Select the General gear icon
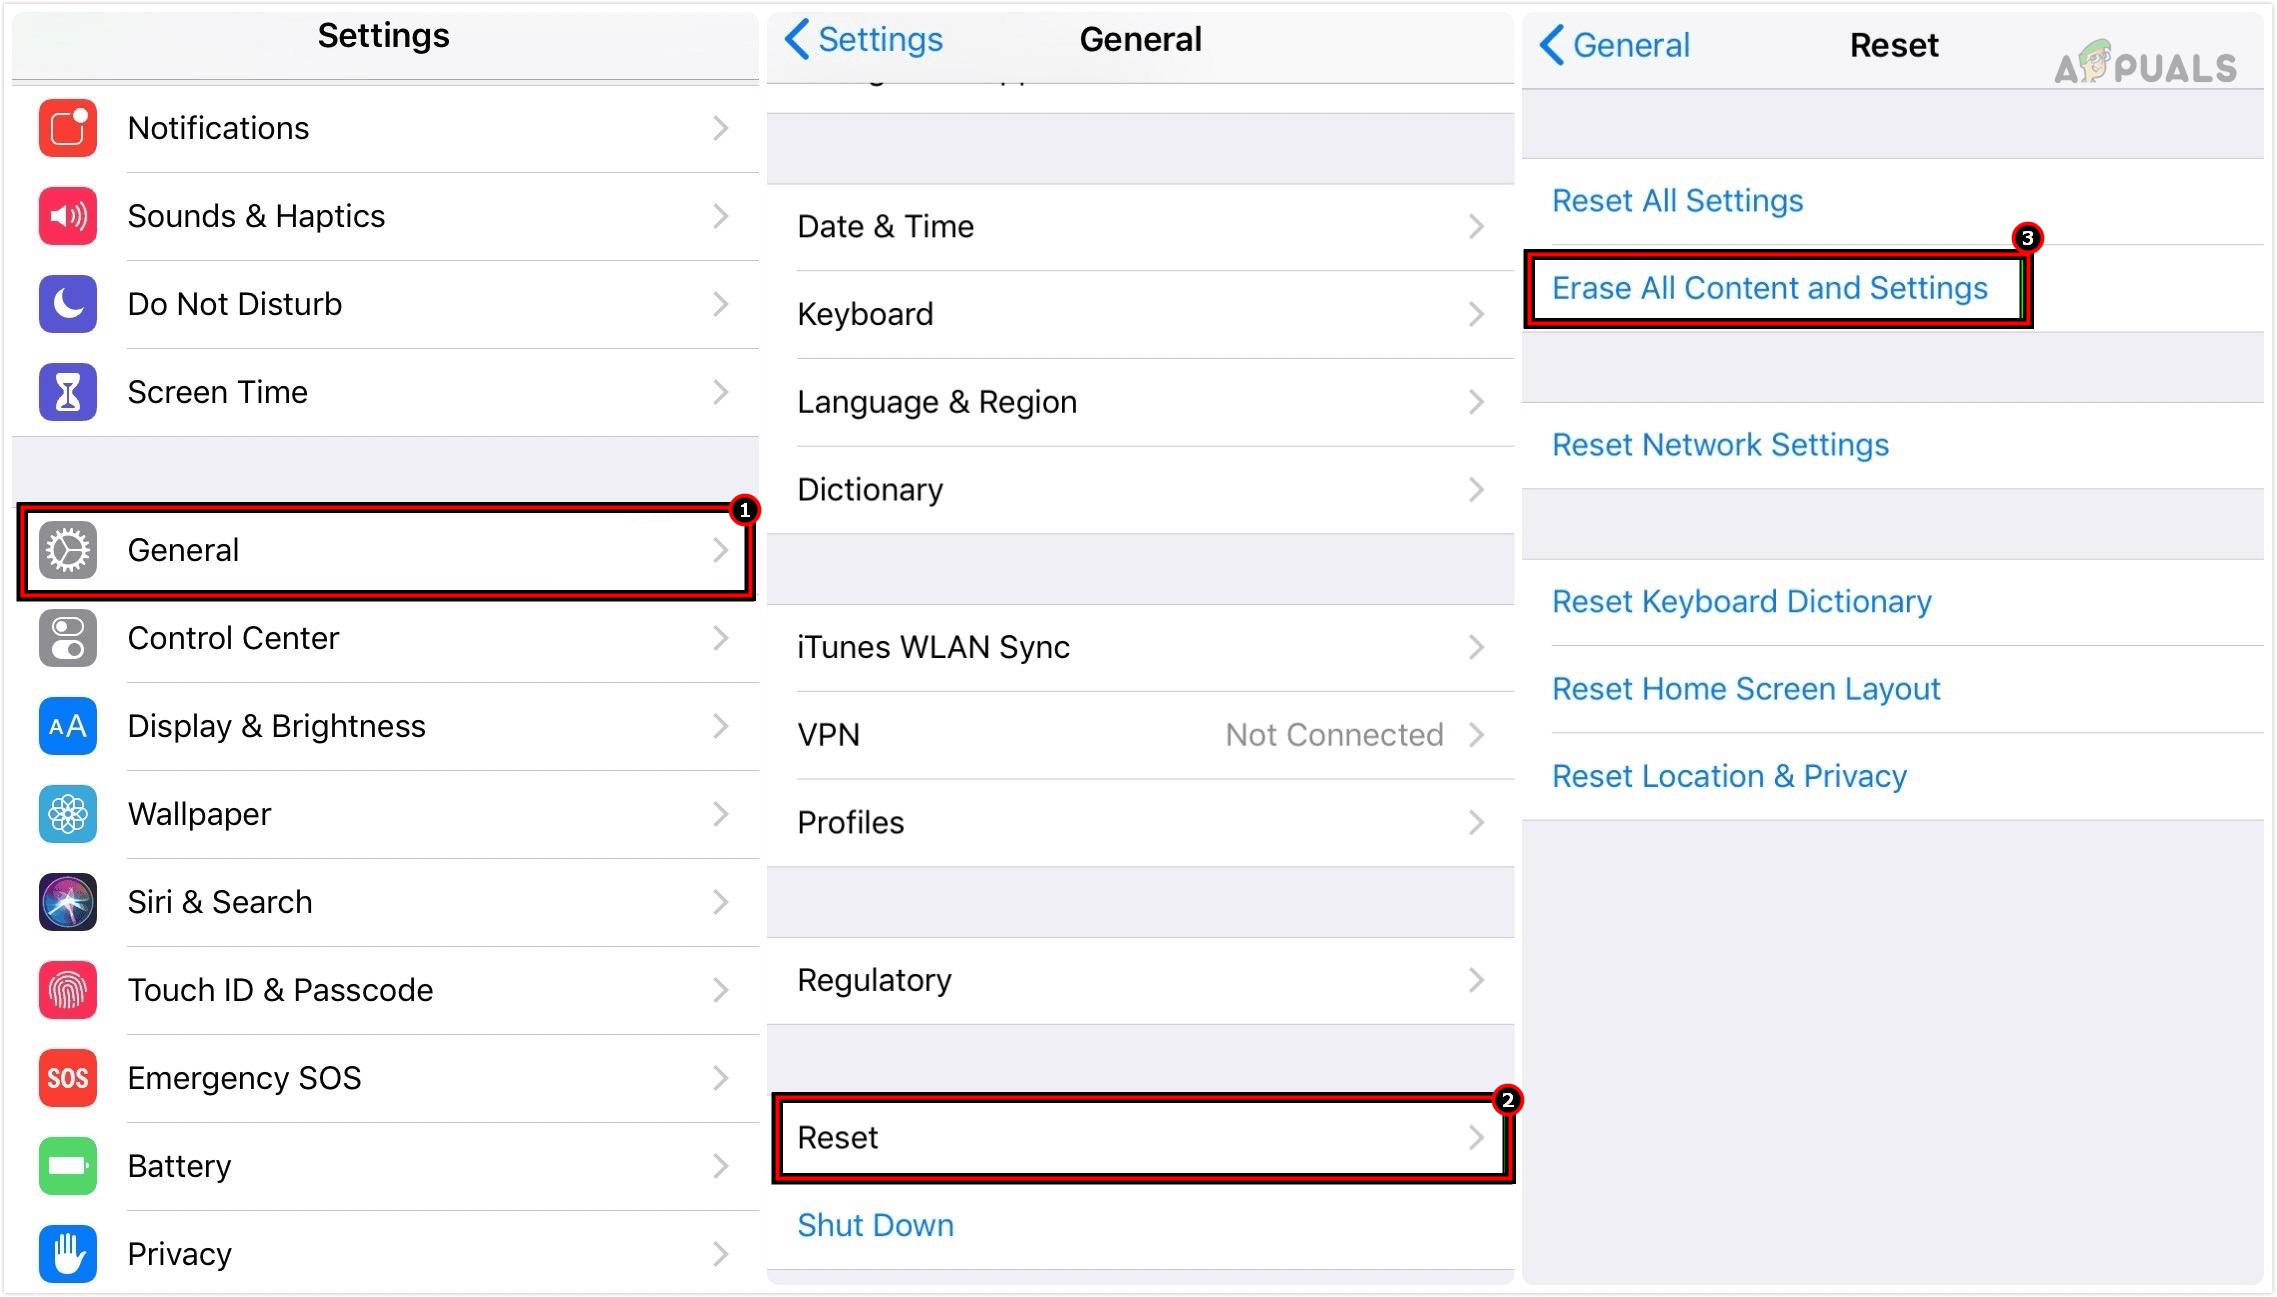This screenshot has height=1297, width=2277. click(x=66, y=550)
